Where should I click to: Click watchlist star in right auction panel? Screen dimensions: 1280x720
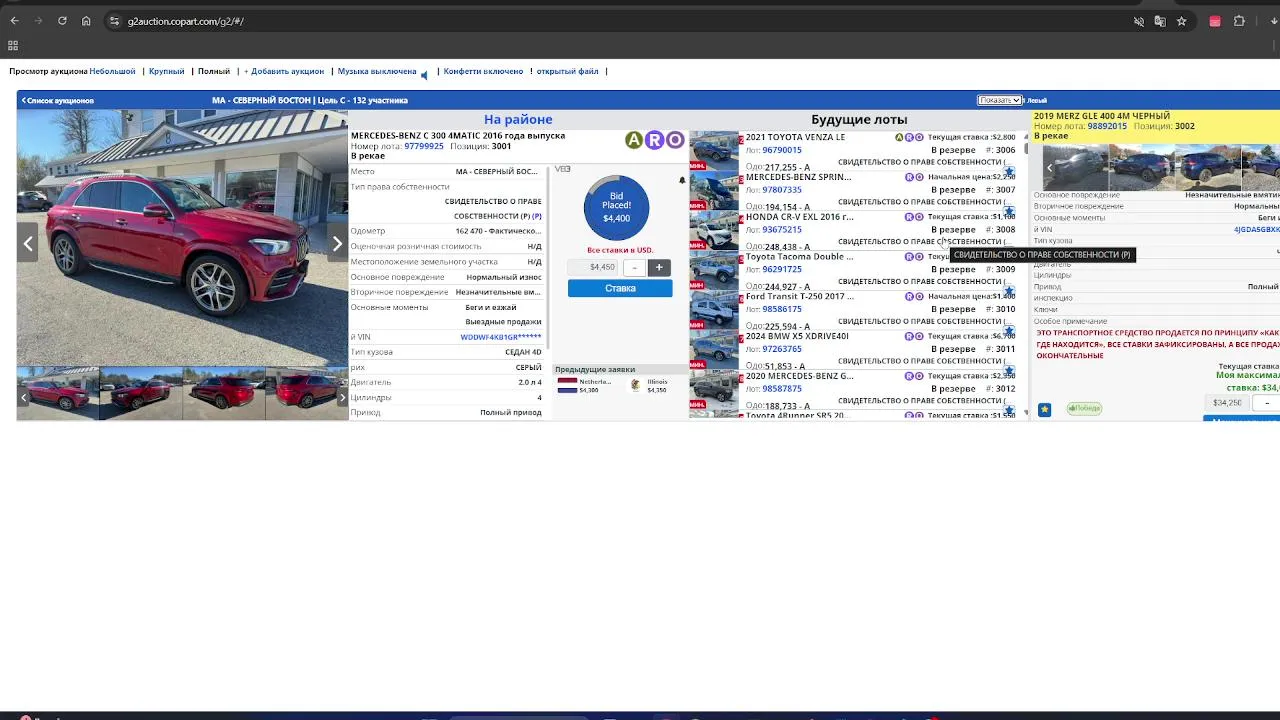[x=1044, y=409]
